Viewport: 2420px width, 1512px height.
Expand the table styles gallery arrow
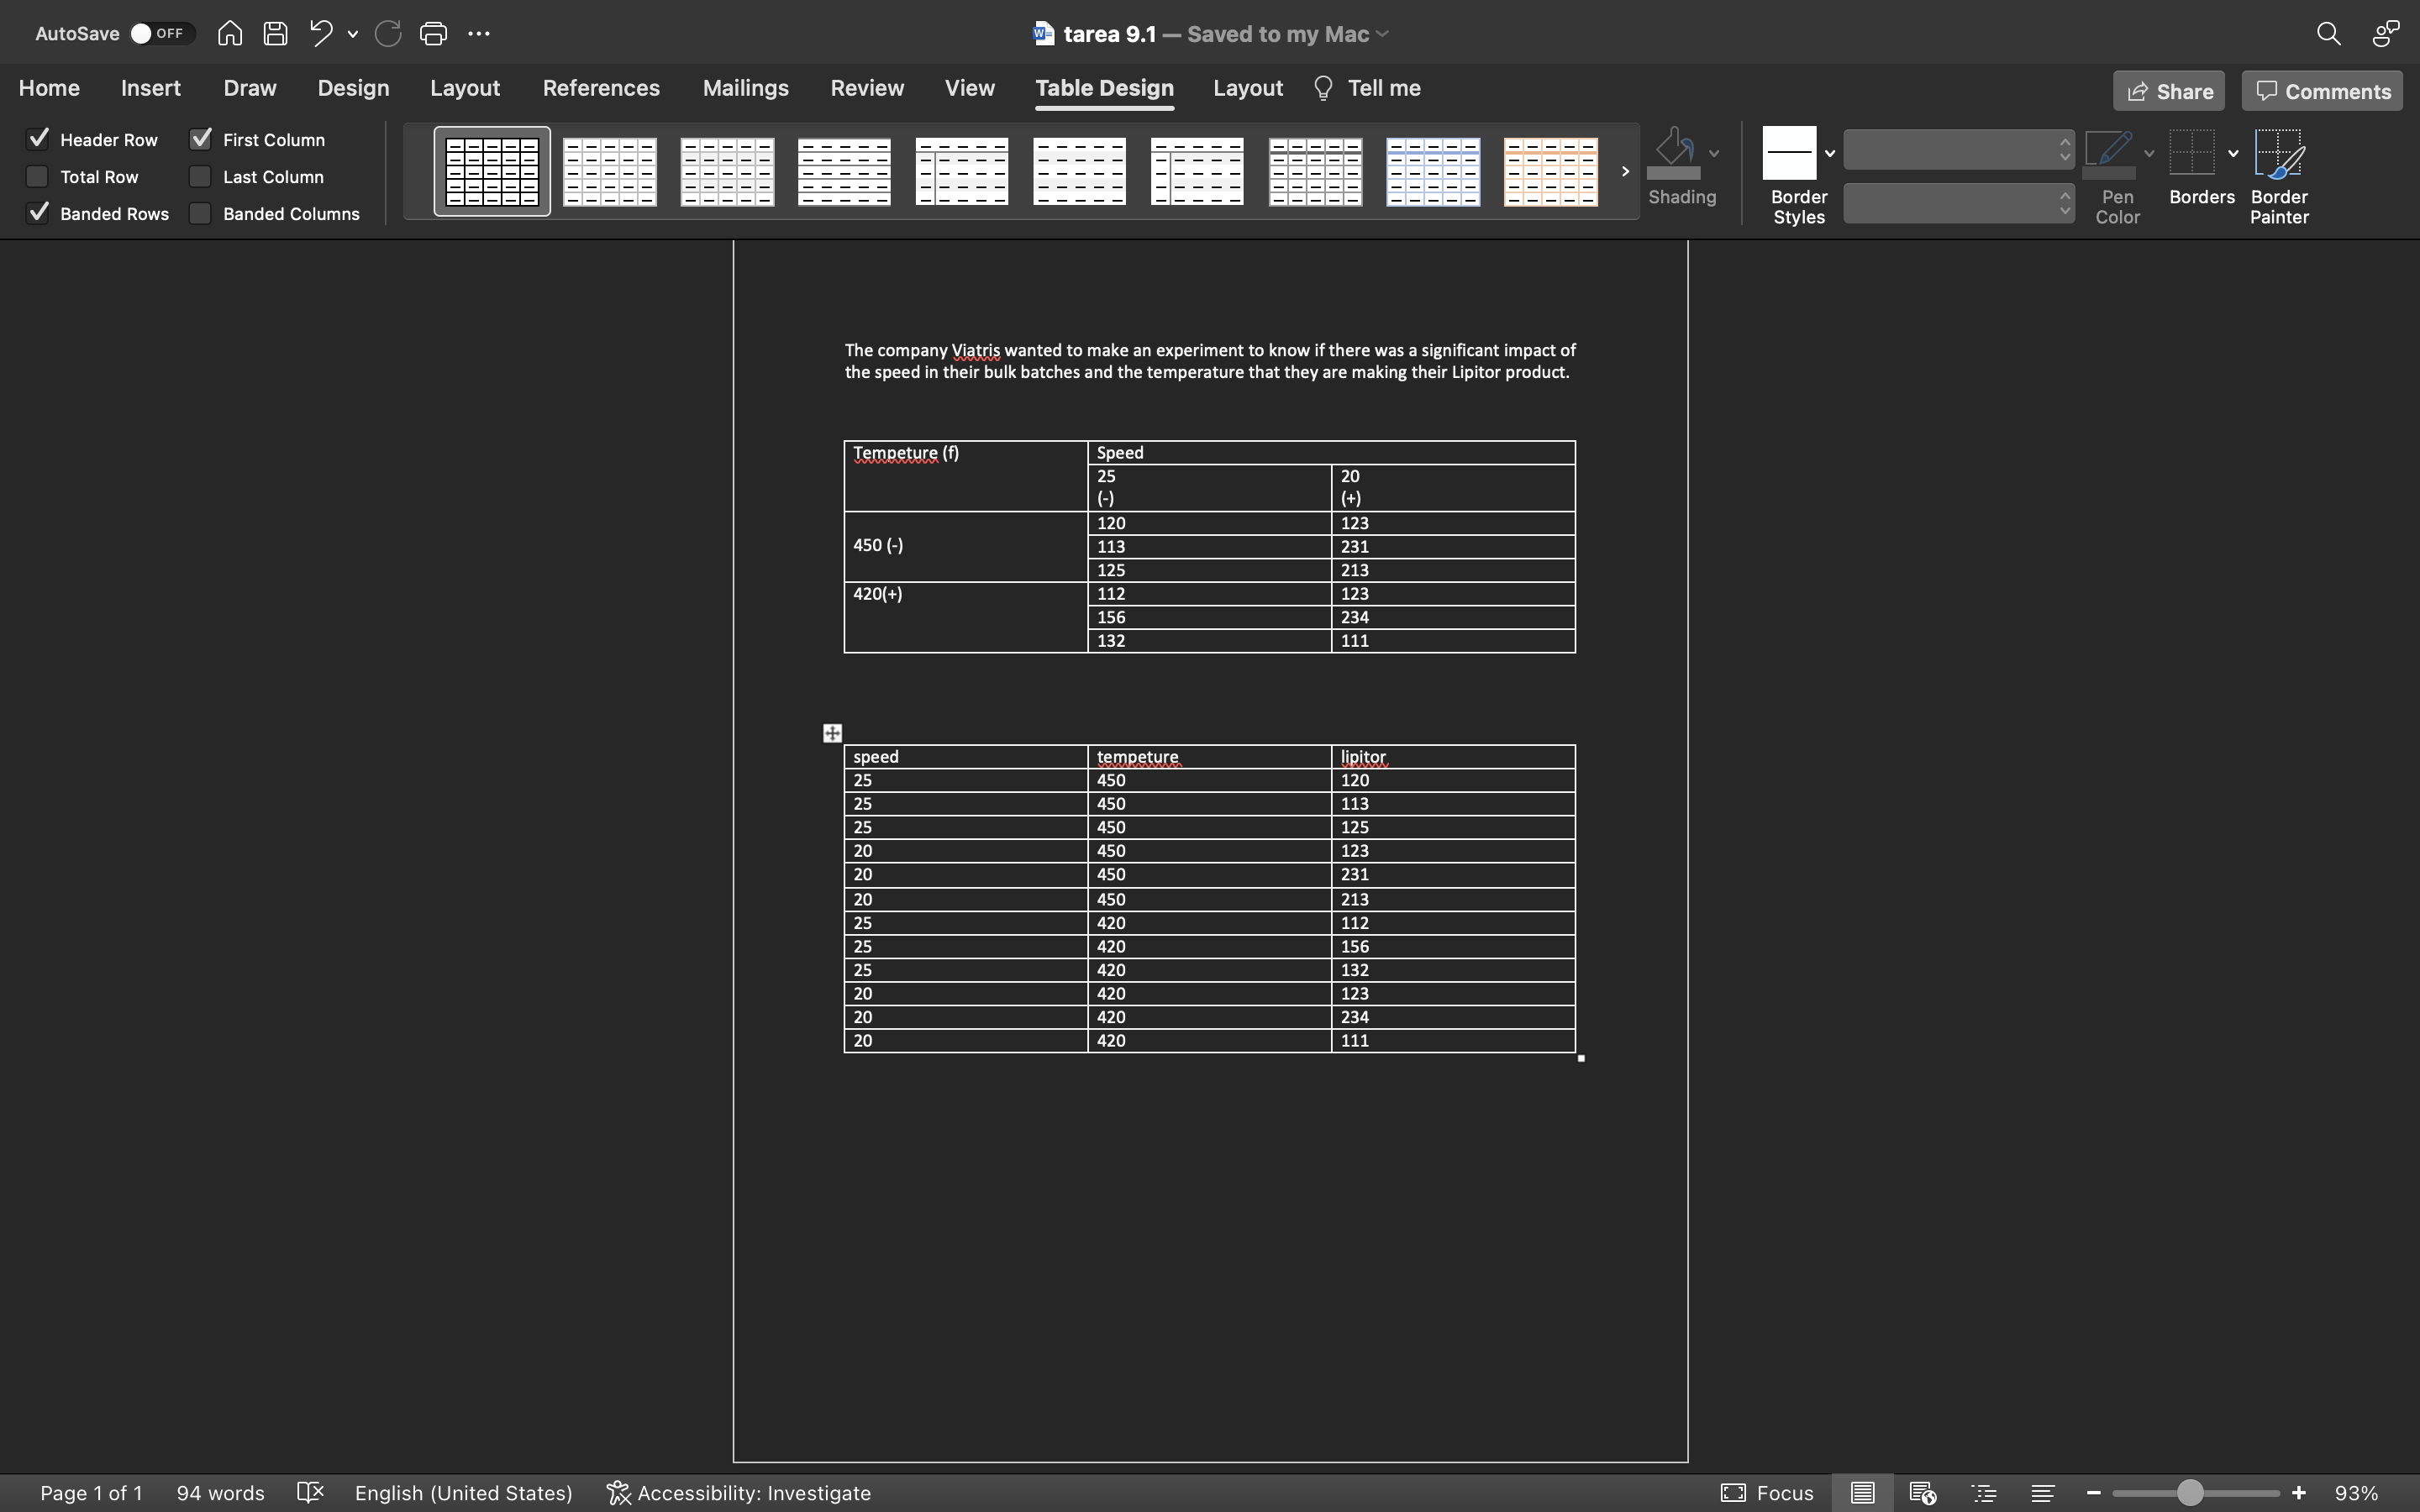[x=1625, y=171]
